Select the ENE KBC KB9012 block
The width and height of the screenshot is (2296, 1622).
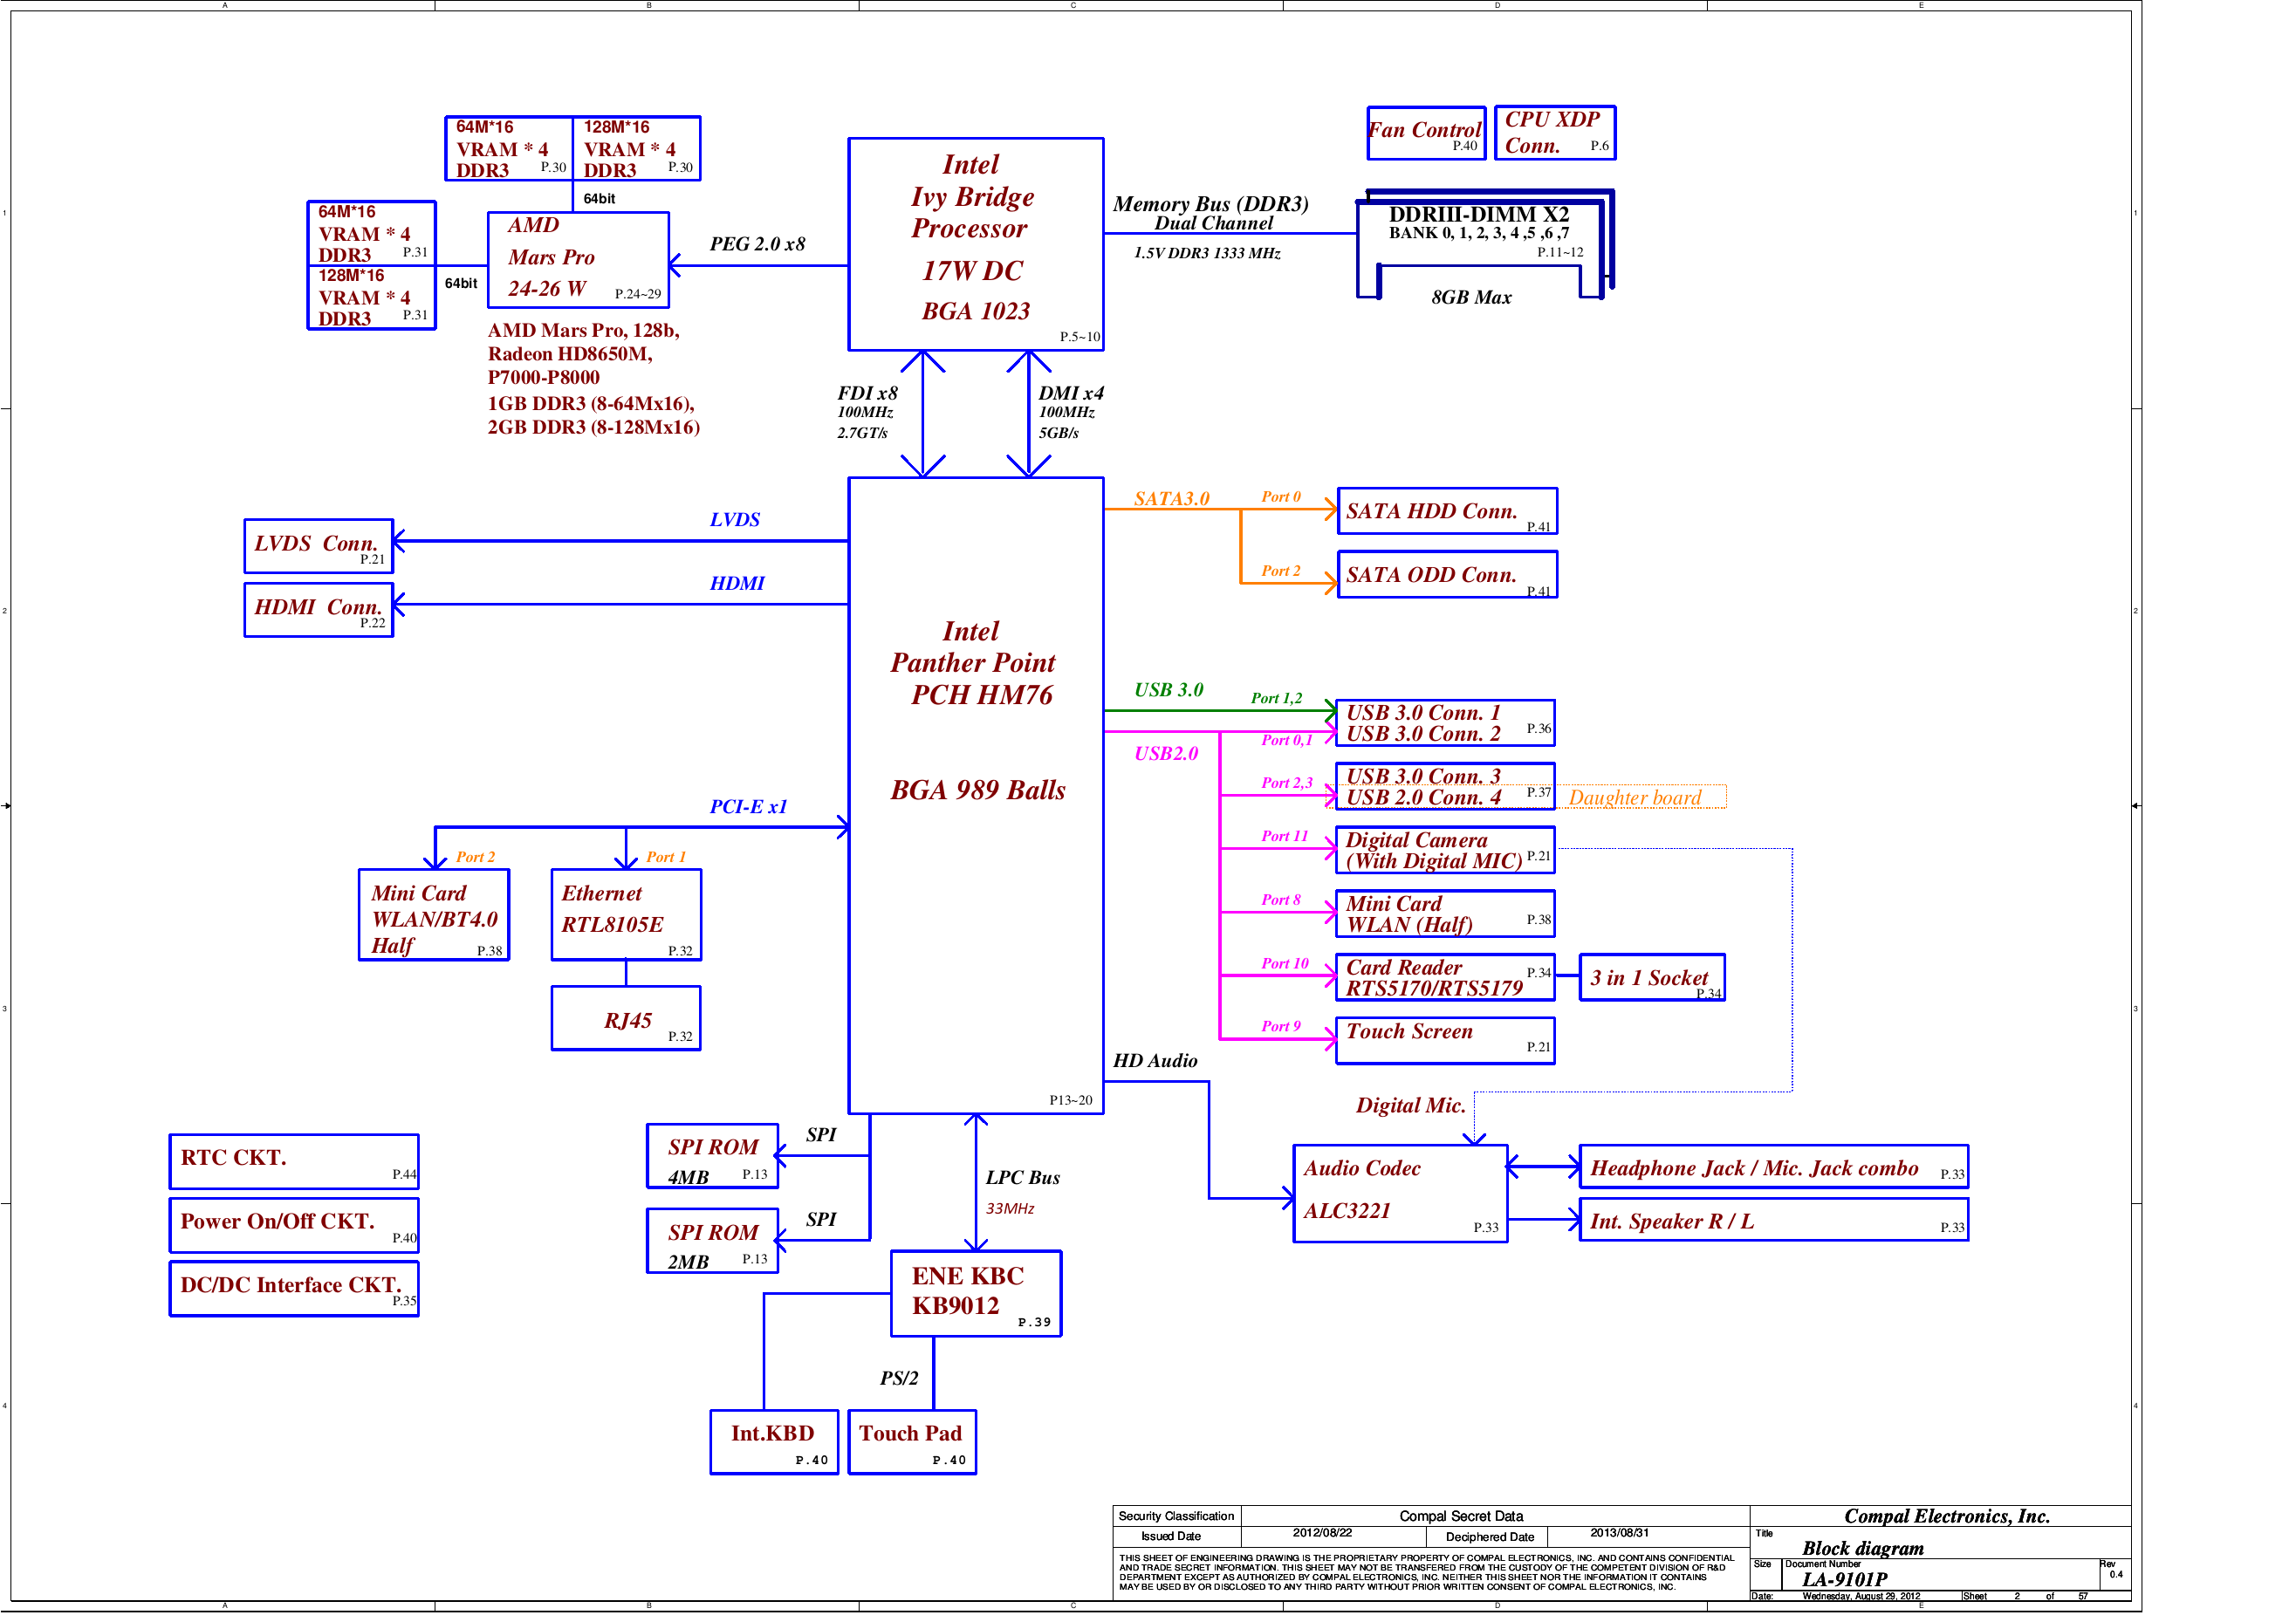tap(976, 1294)
